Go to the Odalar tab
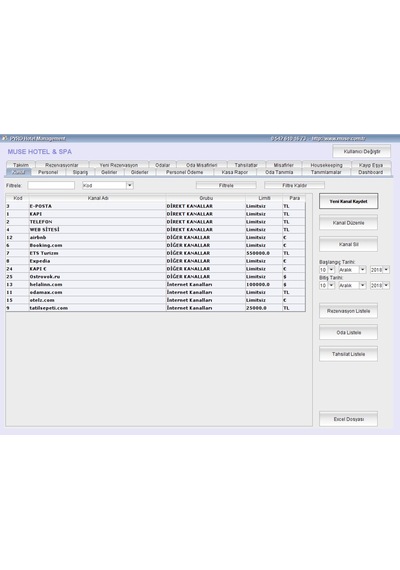 (x=163, y=165)
